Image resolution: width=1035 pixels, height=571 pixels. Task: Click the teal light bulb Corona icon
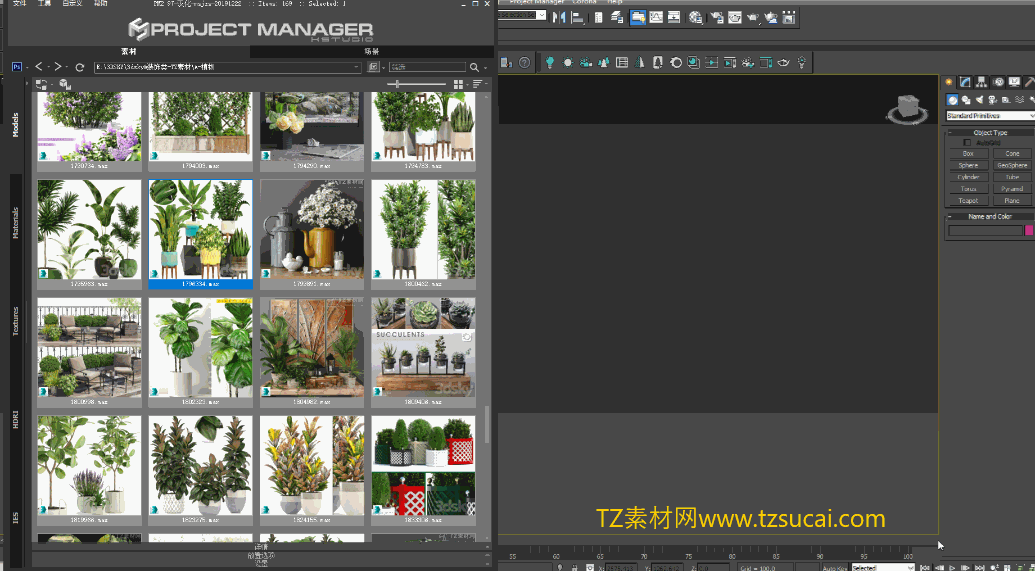pyautogui.click(x=549, y=63)
